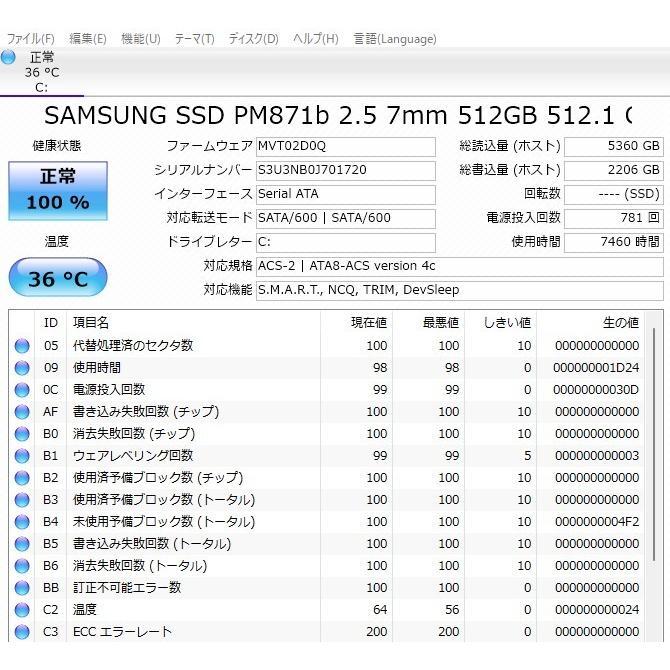
Task: Select the 電源投入回数 attribute name in row 0C
Action: (109, 389)
